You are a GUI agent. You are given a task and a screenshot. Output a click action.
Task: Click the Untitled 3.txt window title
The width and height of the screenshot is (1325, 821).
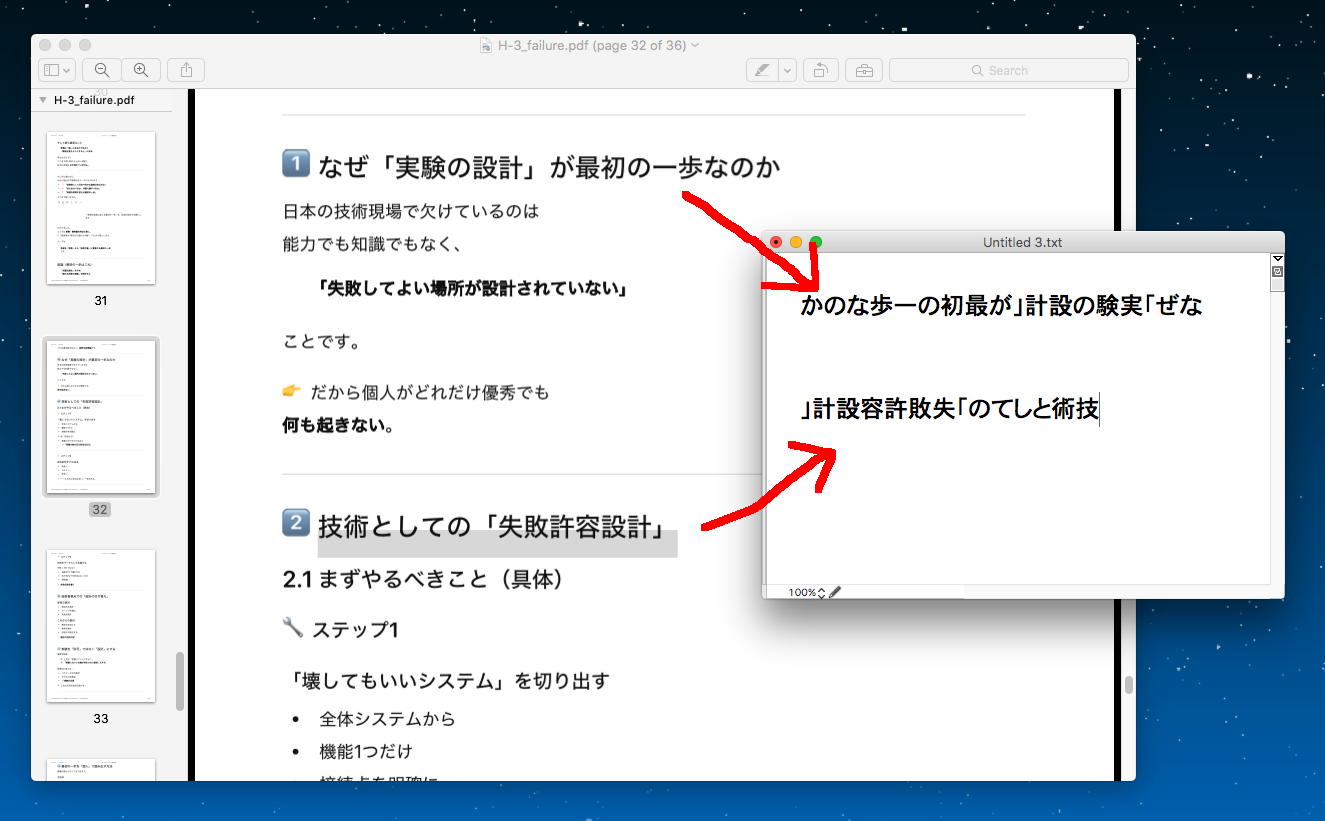click(x=1020, y=243)
